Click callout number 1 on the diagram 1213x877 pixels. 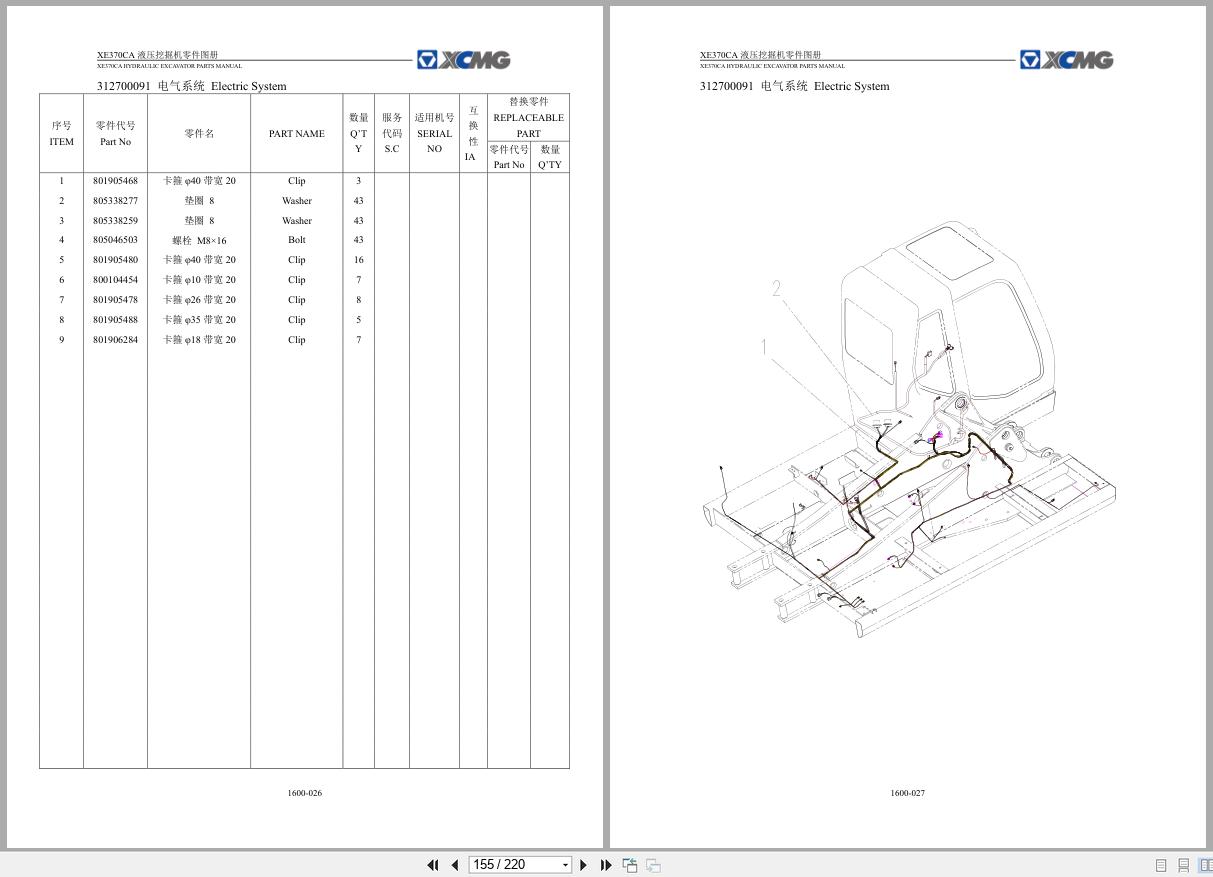(x=764, y=347)
